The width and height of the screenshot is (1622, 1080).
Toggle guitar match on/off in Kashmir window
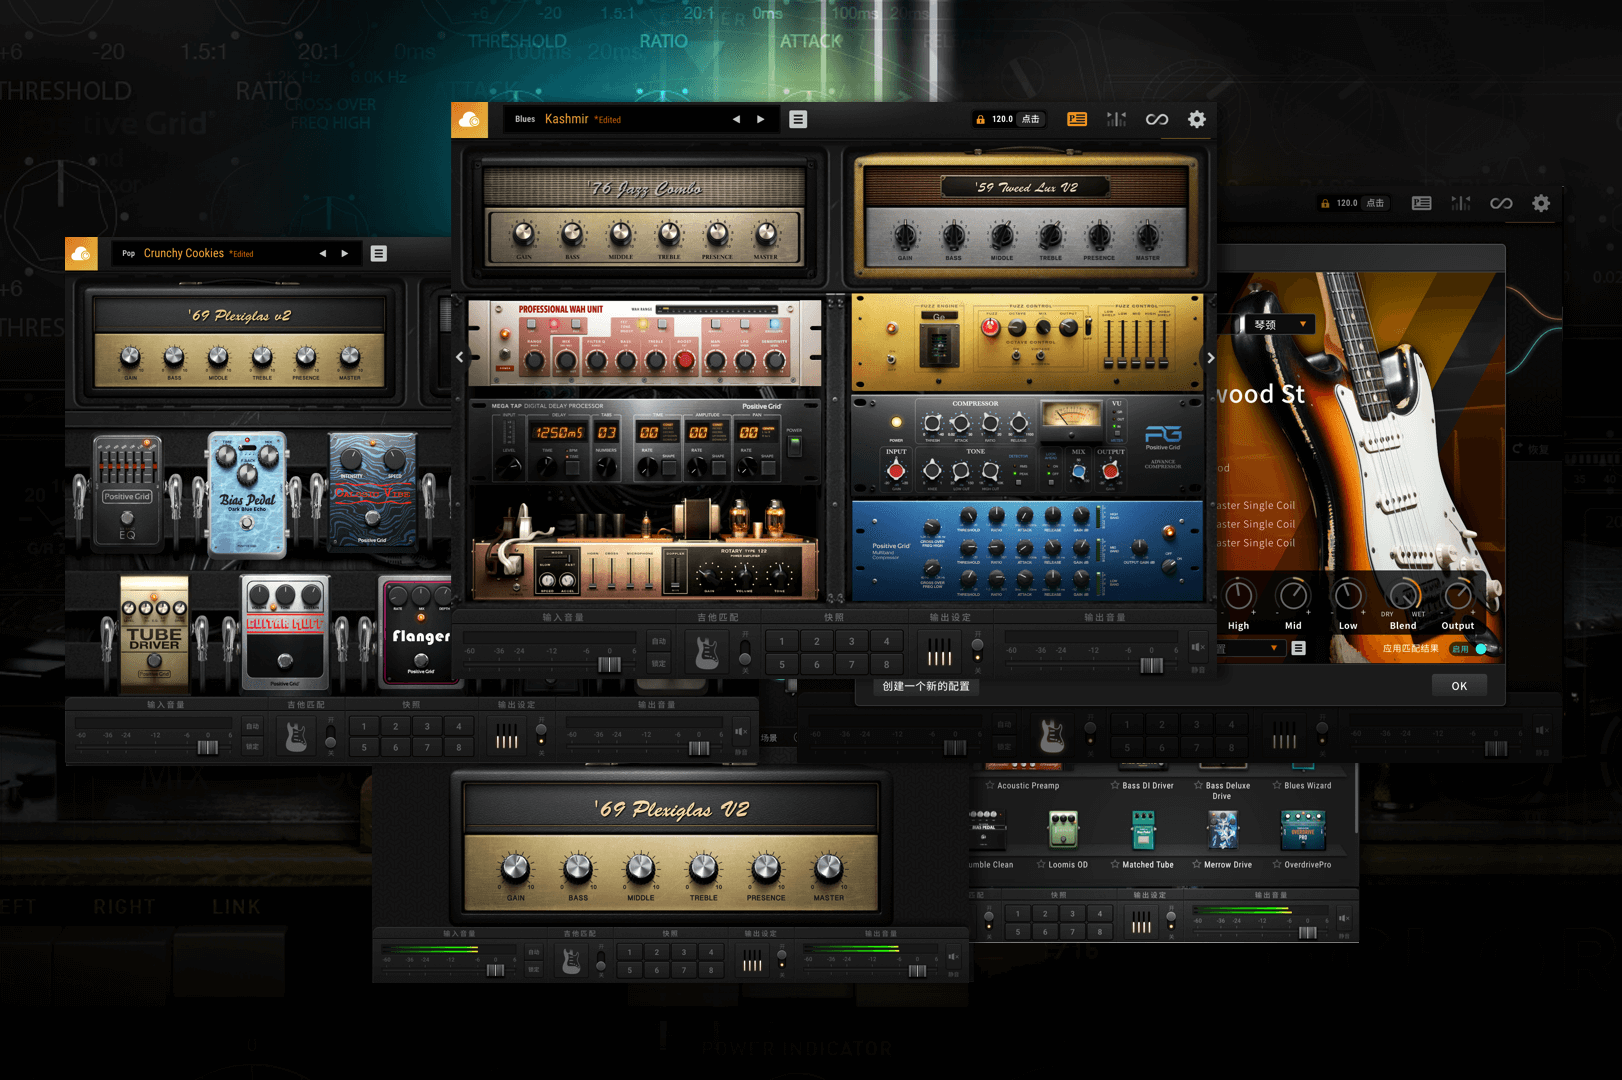[744, 653]
